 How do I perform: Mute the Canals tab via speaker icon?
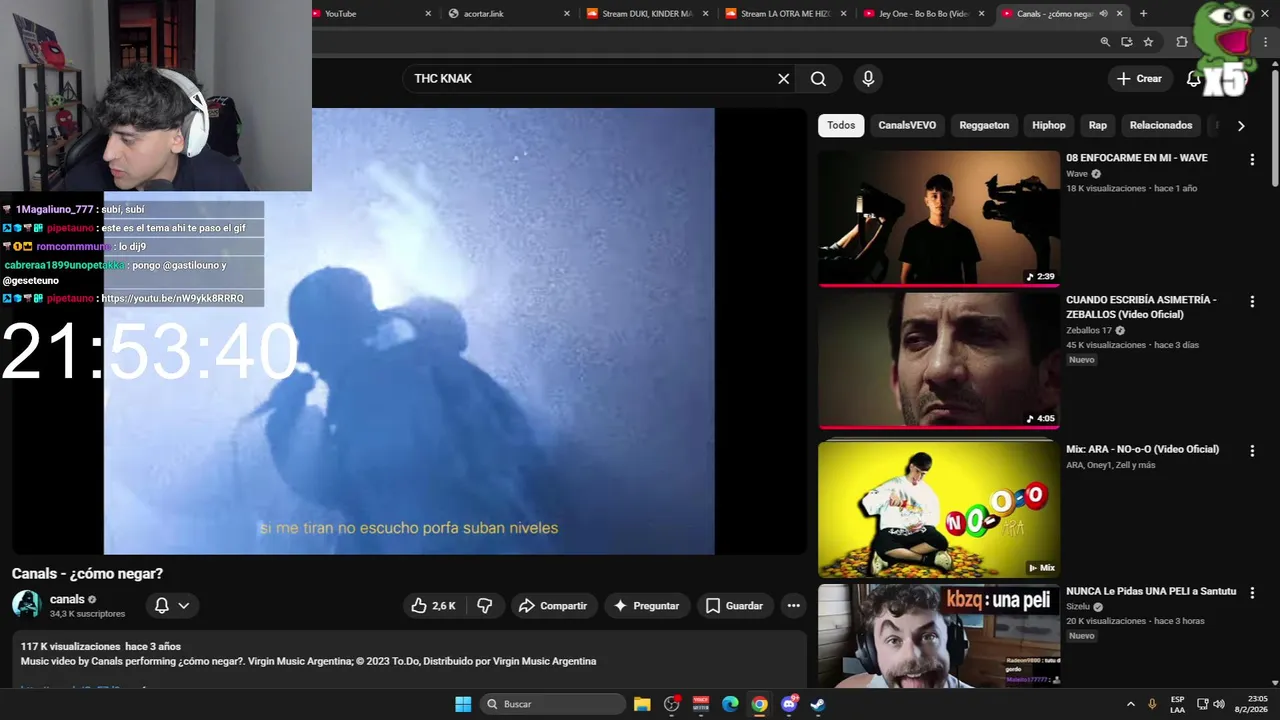[x=1103, y=14]
